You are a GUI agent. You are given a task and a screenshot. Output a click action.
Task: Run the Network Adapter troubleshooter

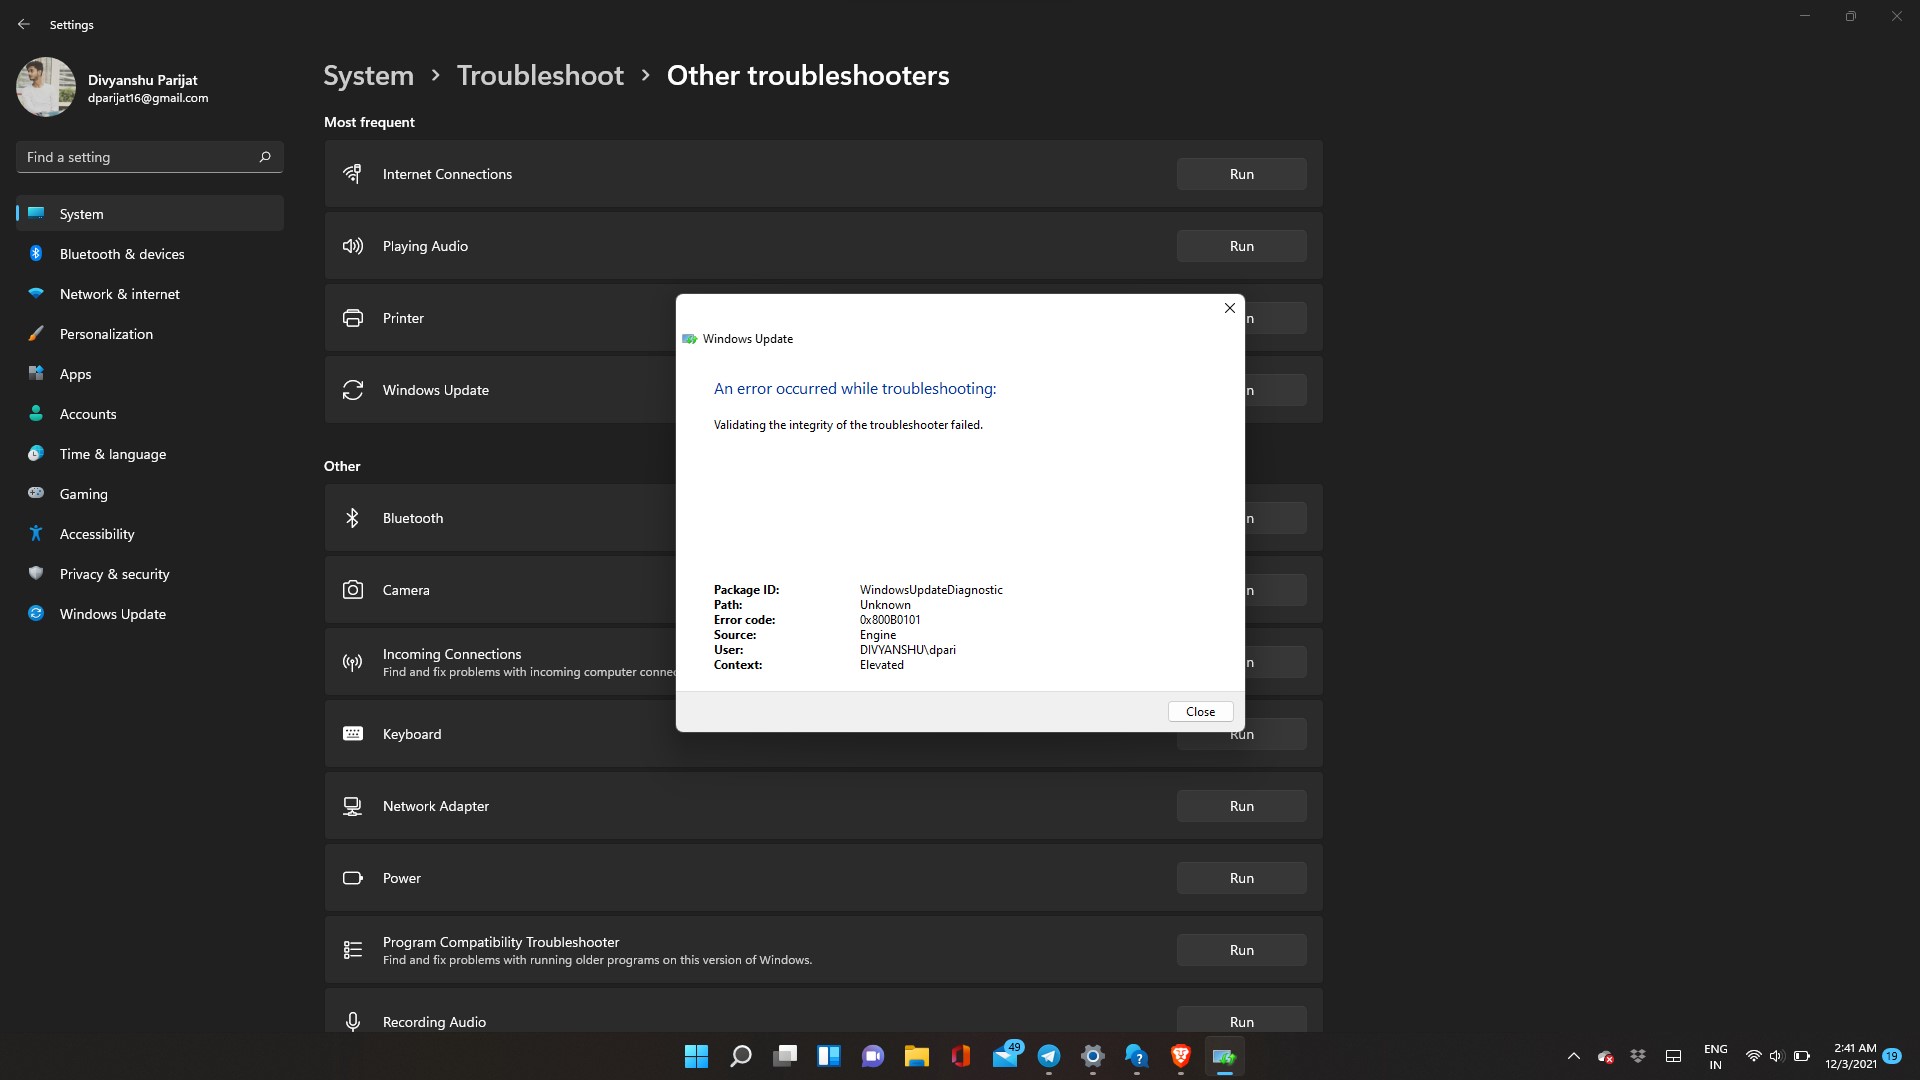click(1241, 805)
